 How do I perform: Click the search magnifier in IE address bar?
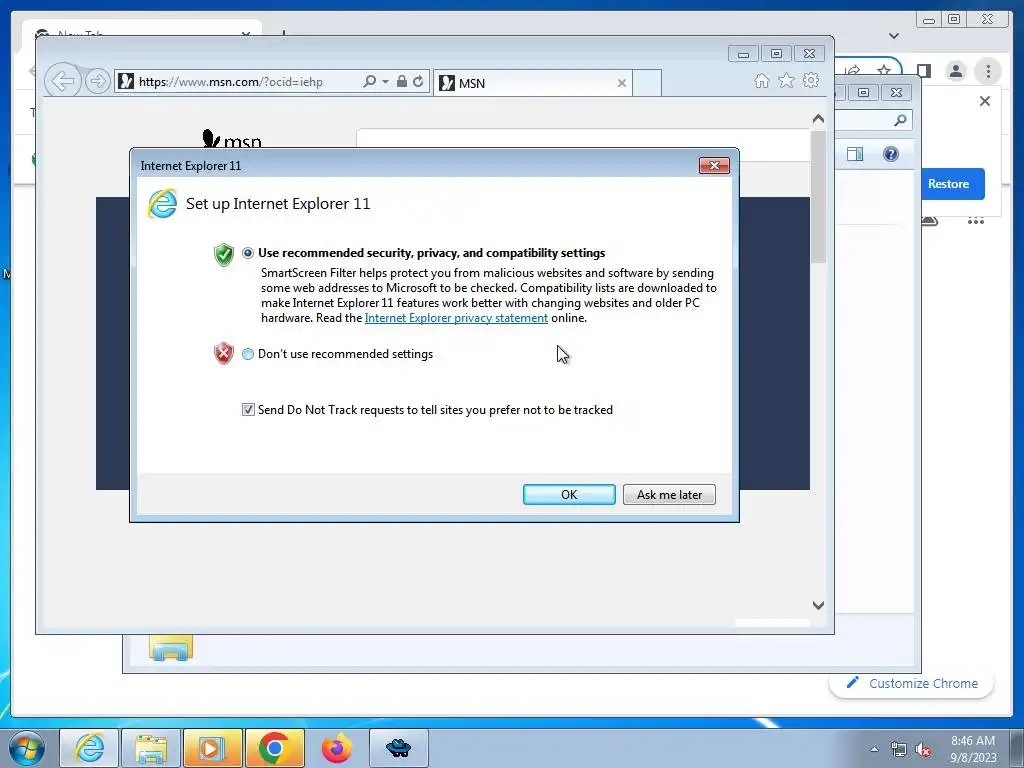(x=370, y=82)
